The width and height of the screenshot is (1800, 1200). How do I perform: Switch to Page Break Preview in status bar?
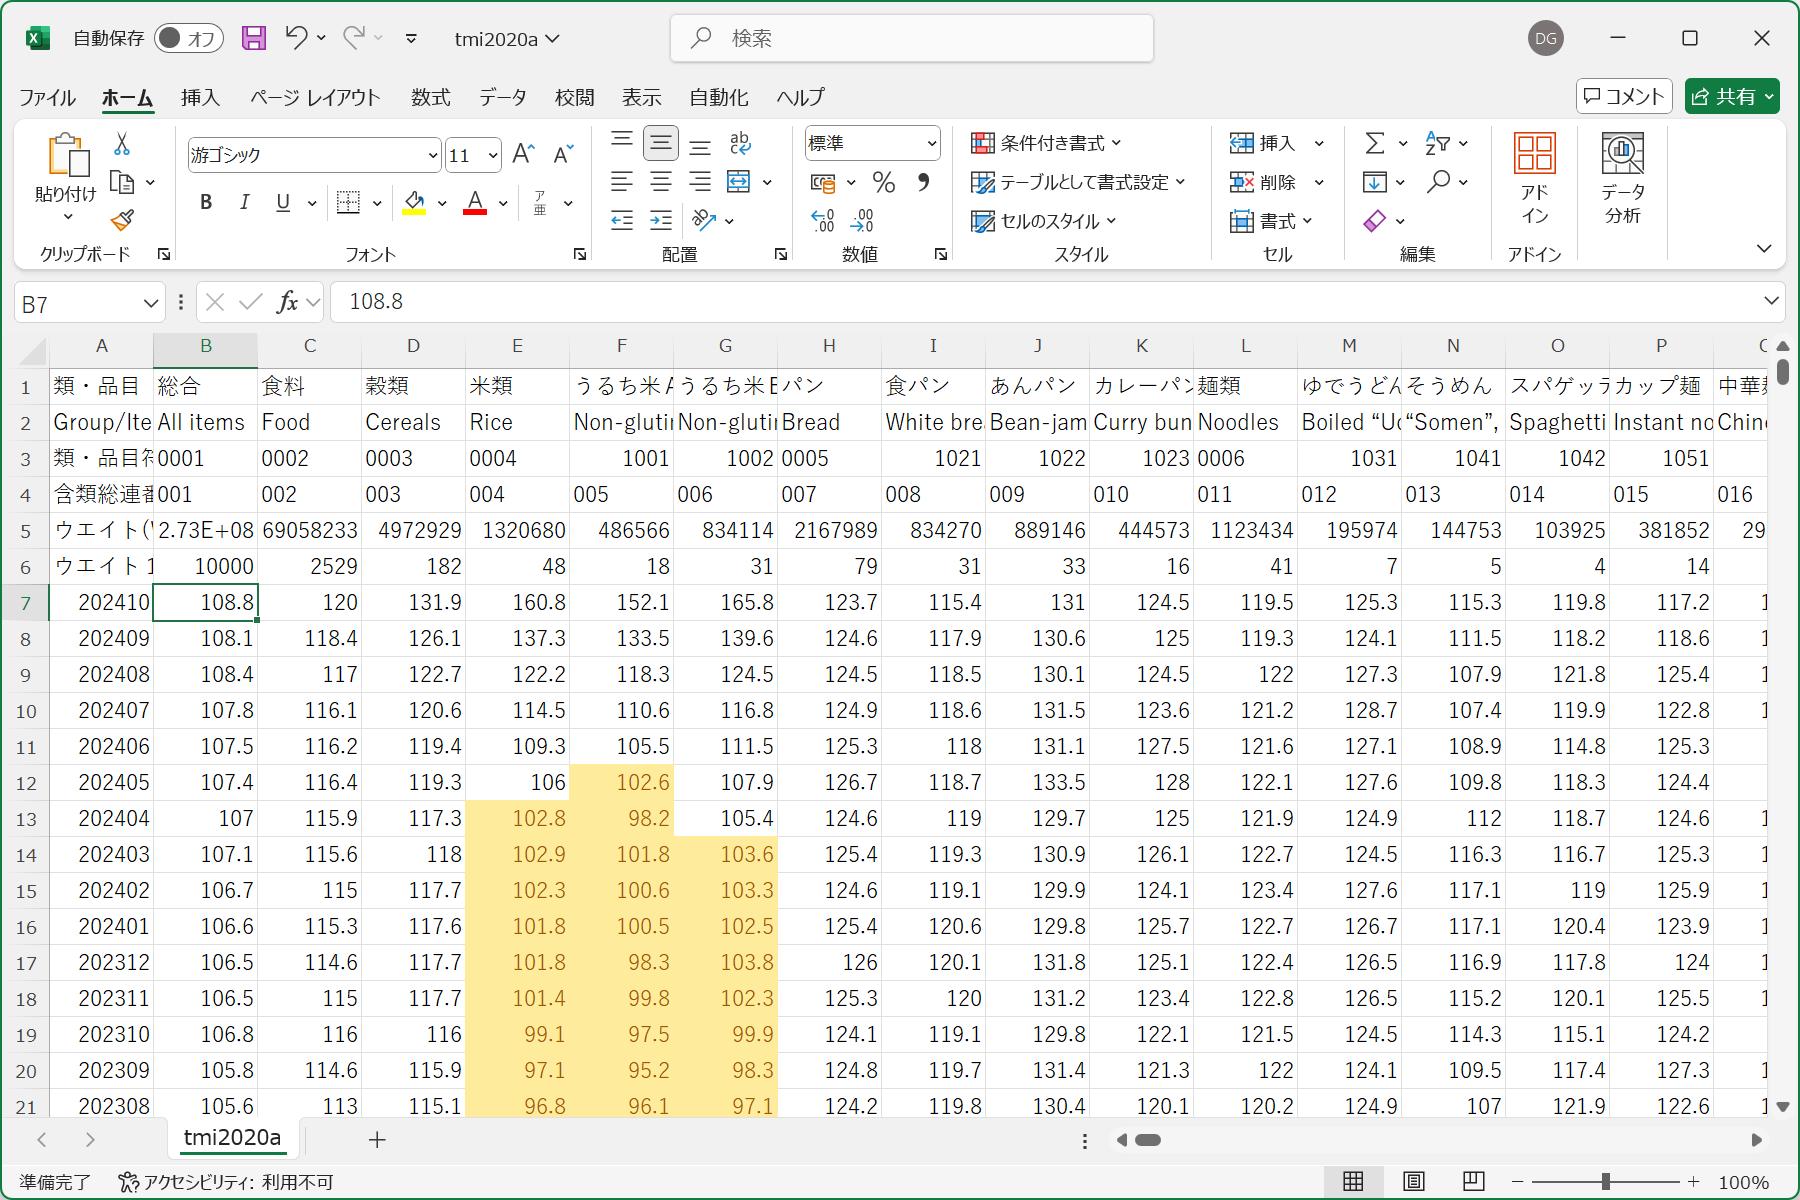(x=1473, y=1181)
